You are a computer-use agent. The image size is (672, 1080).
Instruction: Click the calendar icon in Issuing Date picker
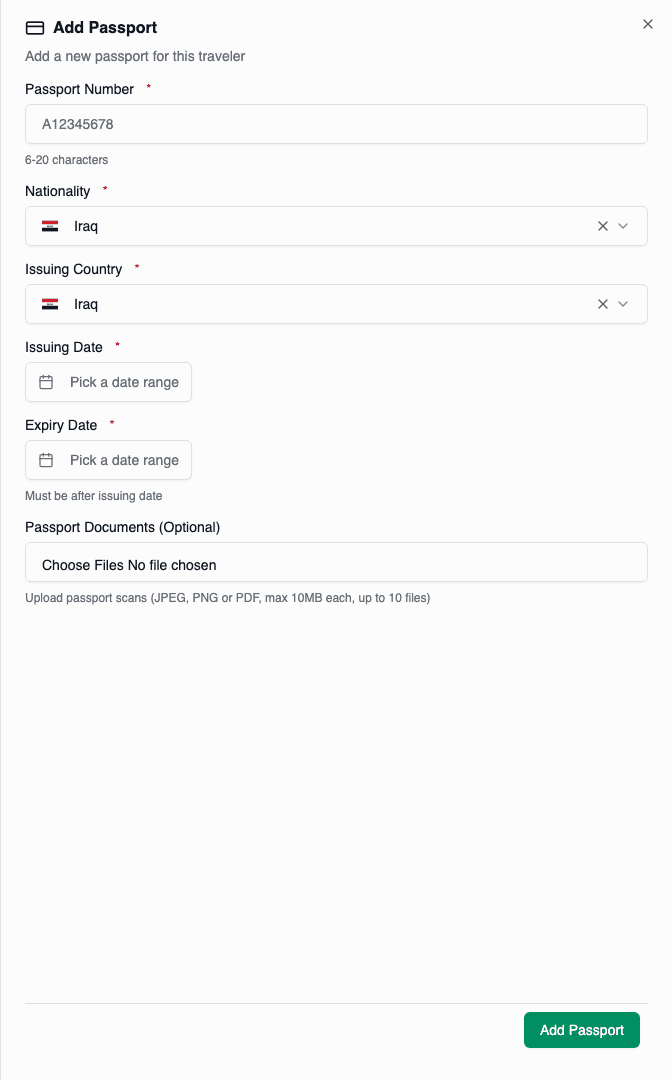click(x=48, y=382)
